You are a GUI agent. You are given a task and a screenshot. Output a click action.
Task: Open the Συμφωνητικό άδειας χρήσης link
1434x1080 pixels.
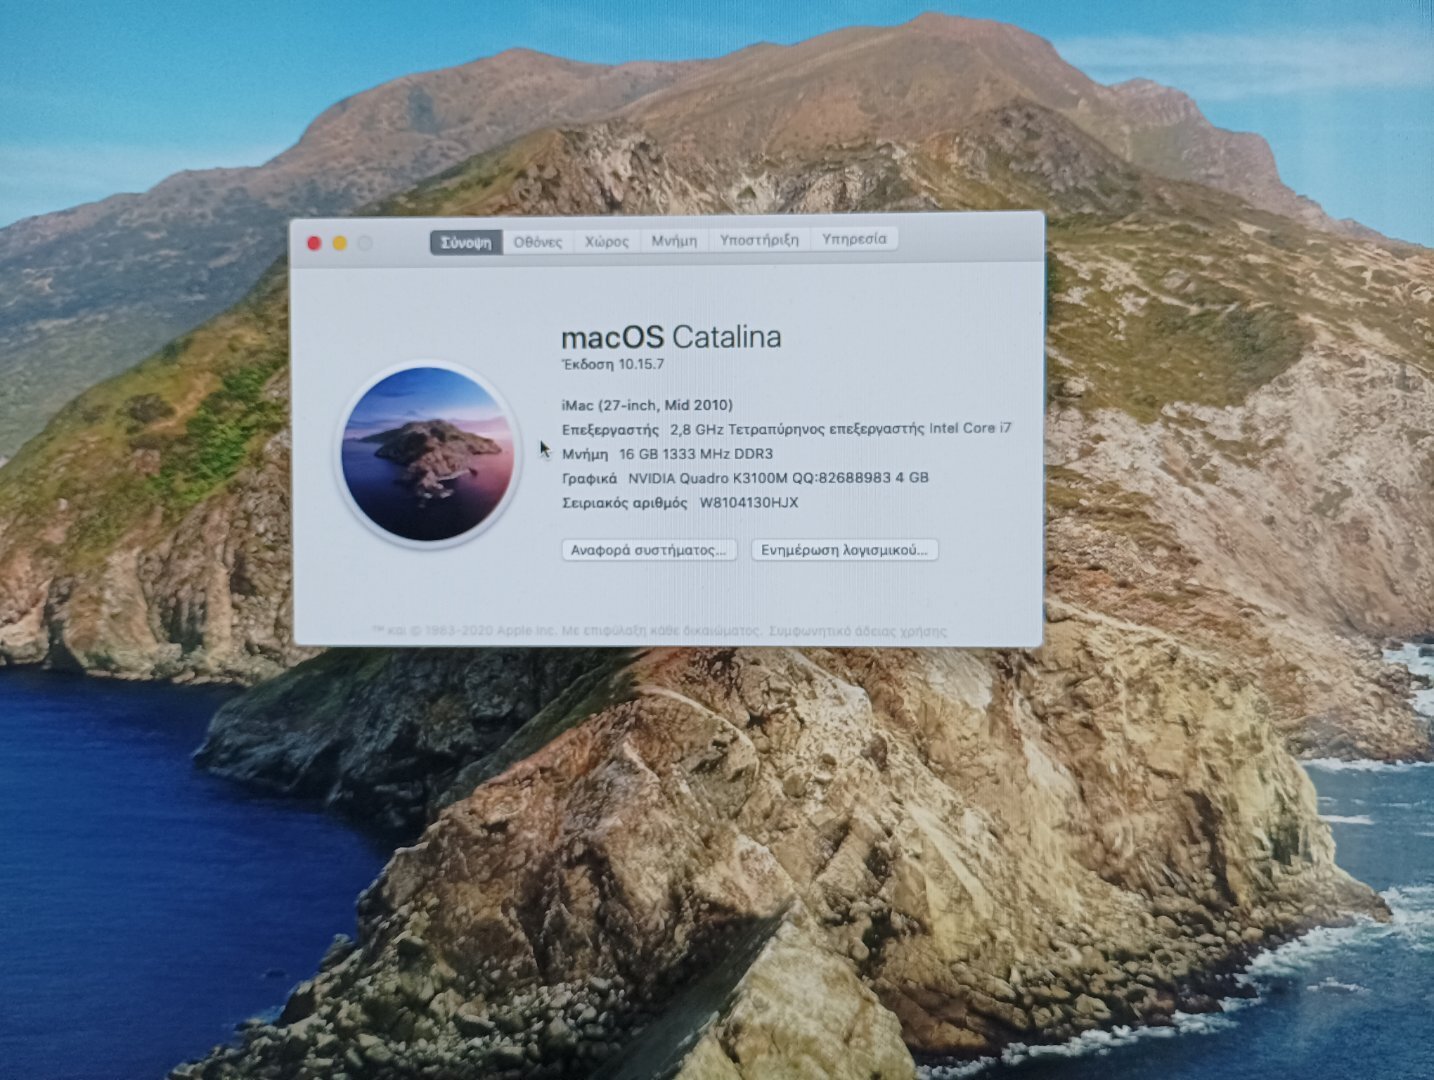tap(857, 631)
